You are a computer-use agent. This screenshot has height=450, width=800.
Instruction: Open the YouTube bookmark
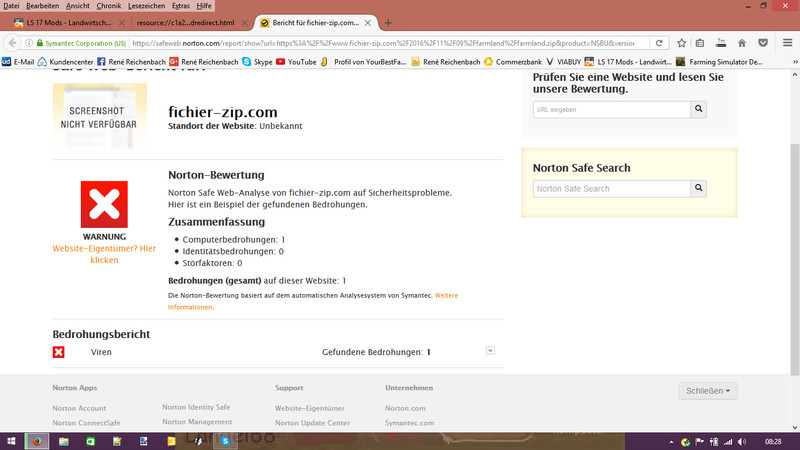point(296,62)
